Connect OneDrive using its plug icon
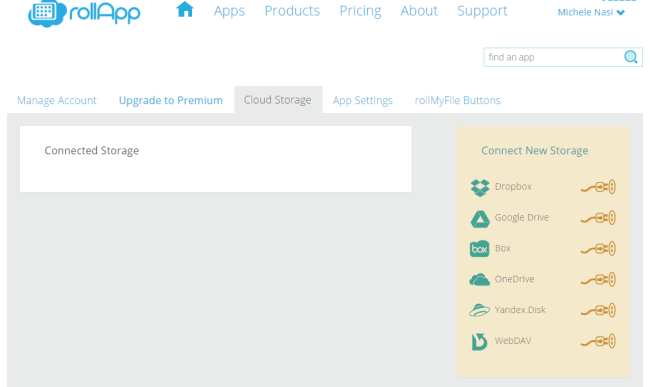The height and width of the screenshot is (387, 650). point(598,280)
